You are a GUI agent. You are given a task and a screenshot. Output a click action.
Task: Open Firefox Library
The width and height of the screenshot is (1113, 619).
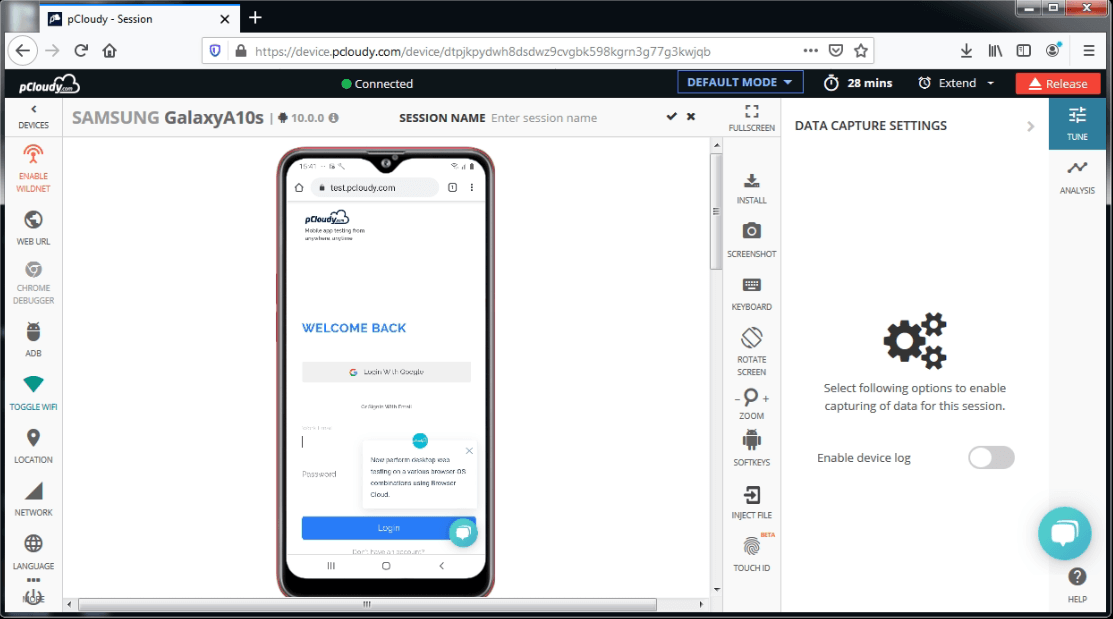pos(995,50)
